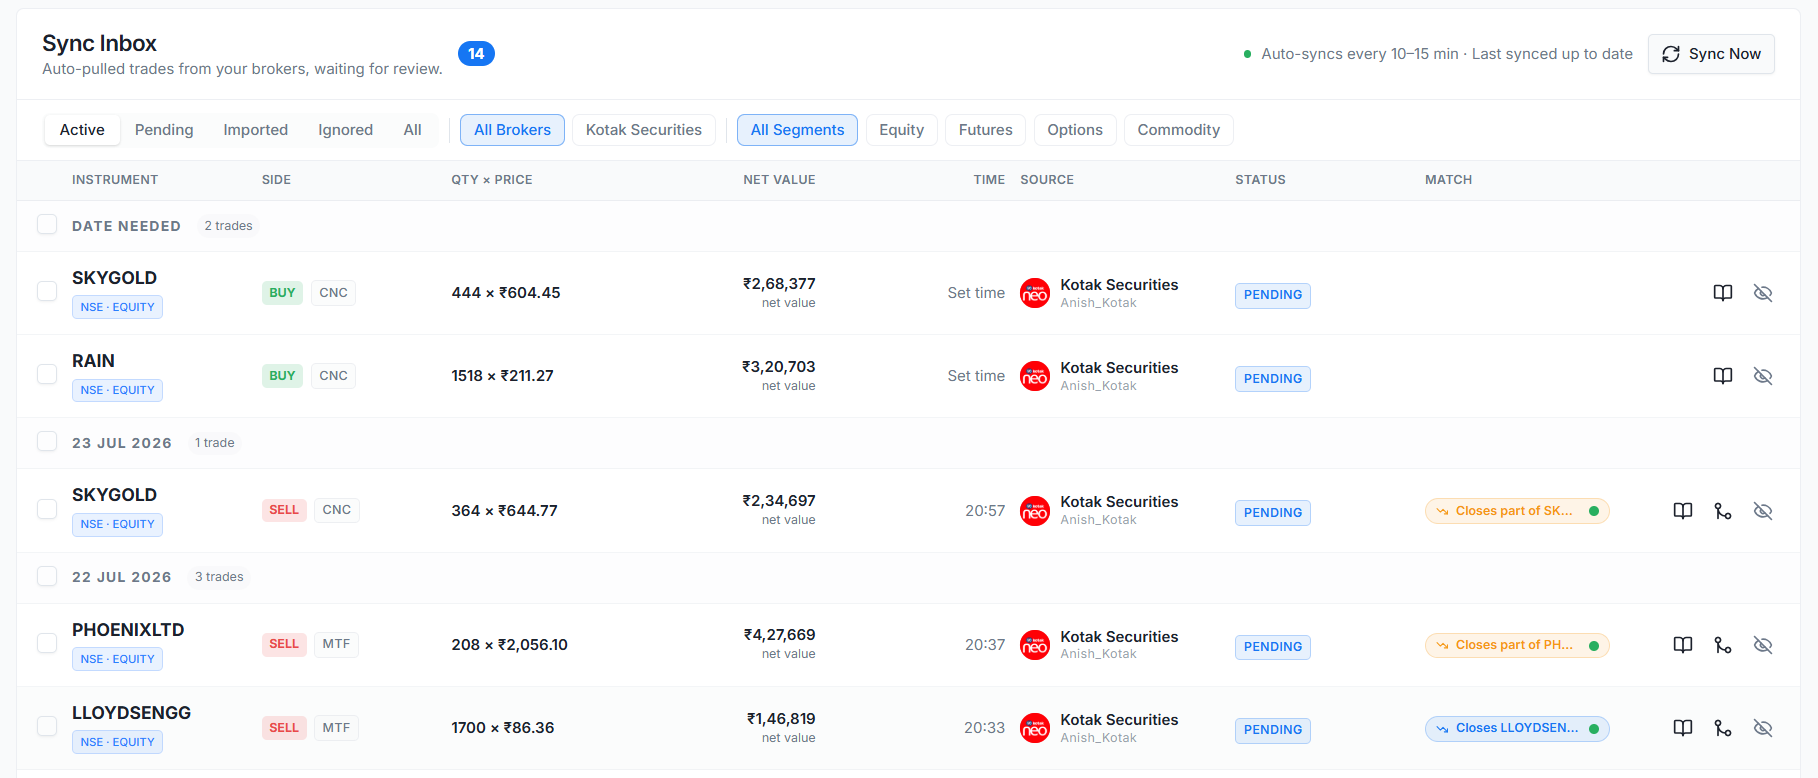This screenshot has width=1818, height=778.
Task: Click Kotak neo logo in SKYGOLD buy row
Action: coord(1035,293)
